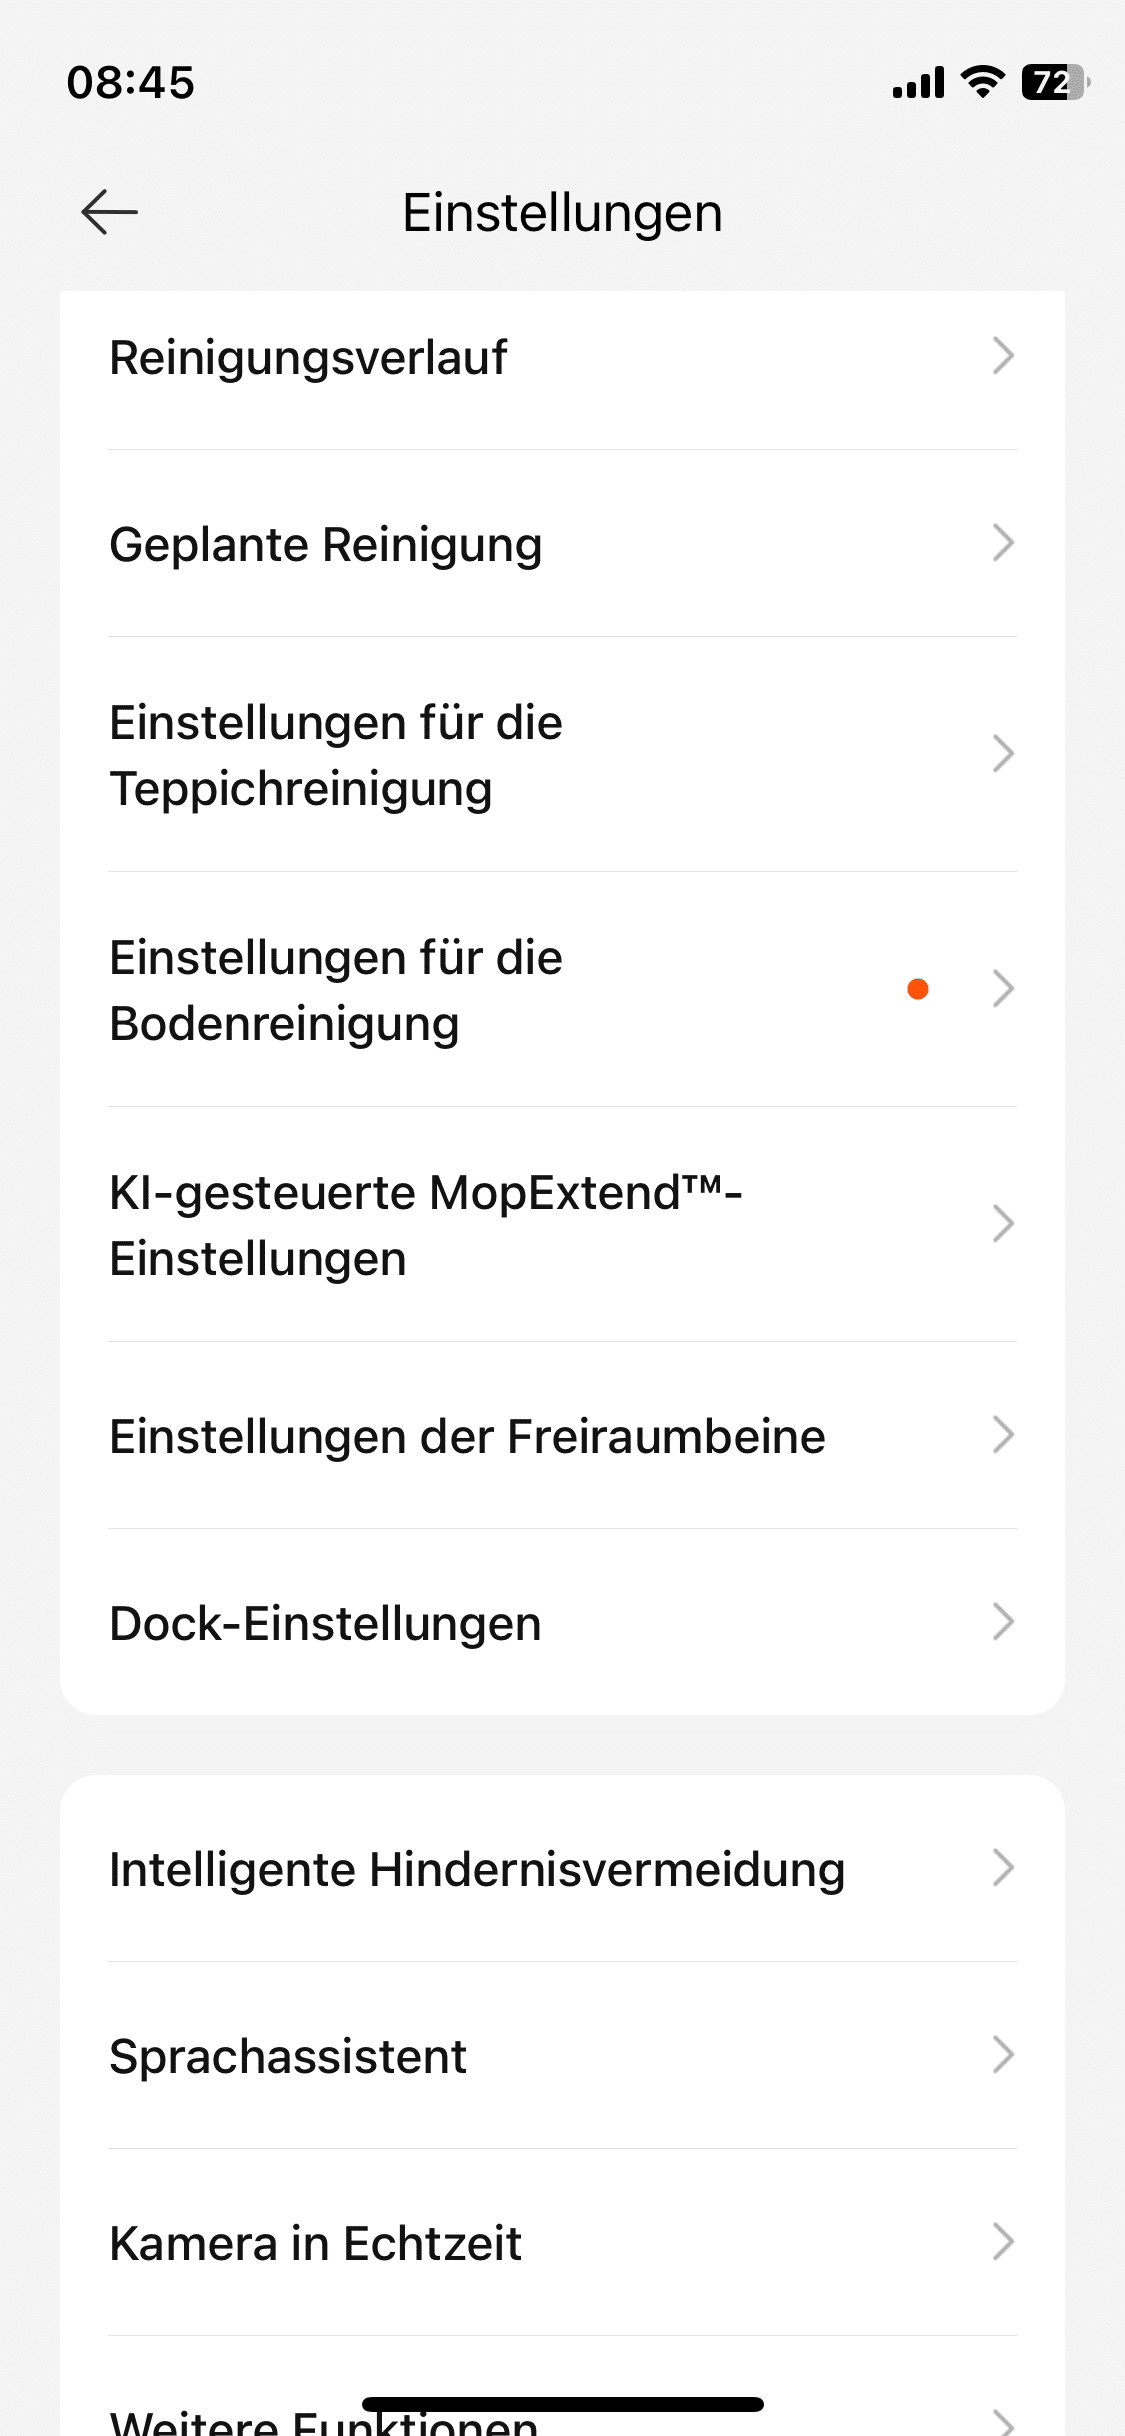The height and width of the screenshot is (2436, 1125).
Task: Tap the back arrow icon
Action: 109,212
